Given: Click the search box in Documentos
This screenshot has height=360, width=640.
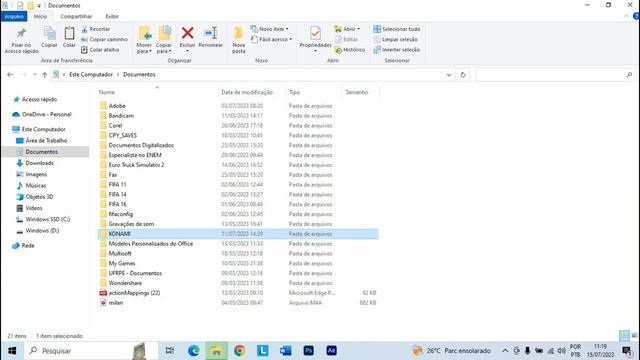Looking at the screenshot, I should pyautogui.click(x=555, y=75).
